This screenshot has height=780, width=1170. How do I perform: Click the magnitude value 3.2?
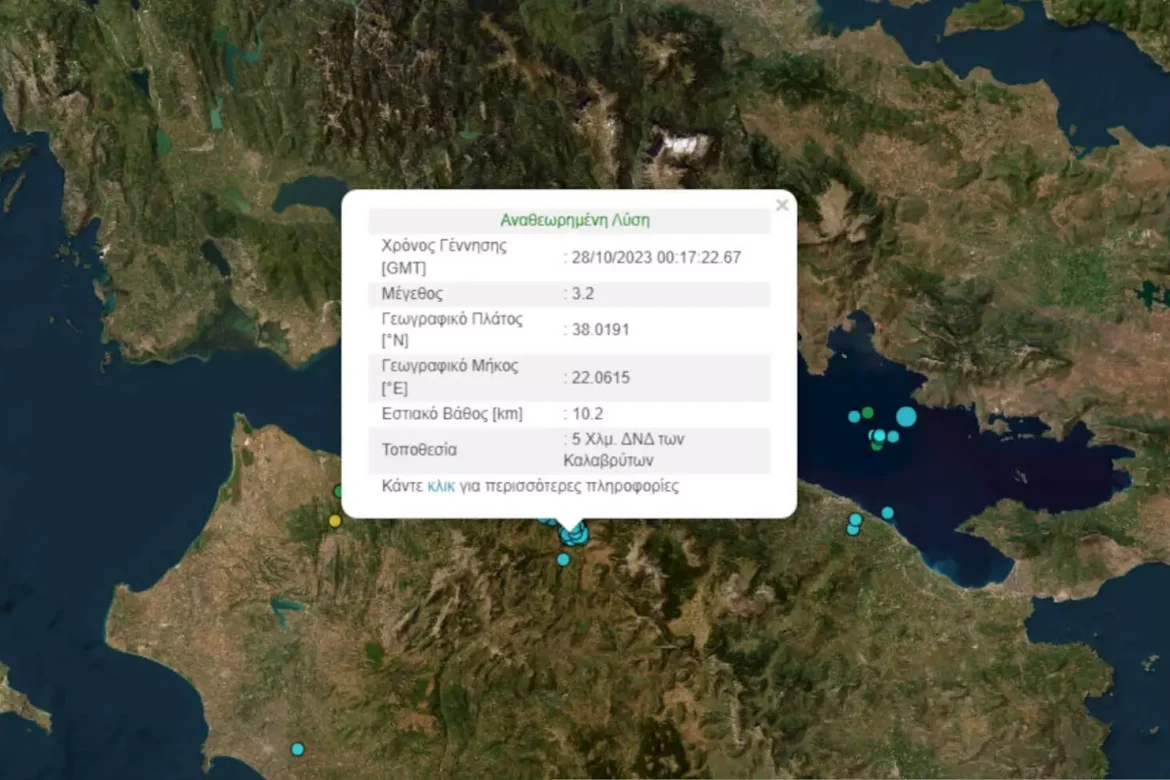coord(582,295)
